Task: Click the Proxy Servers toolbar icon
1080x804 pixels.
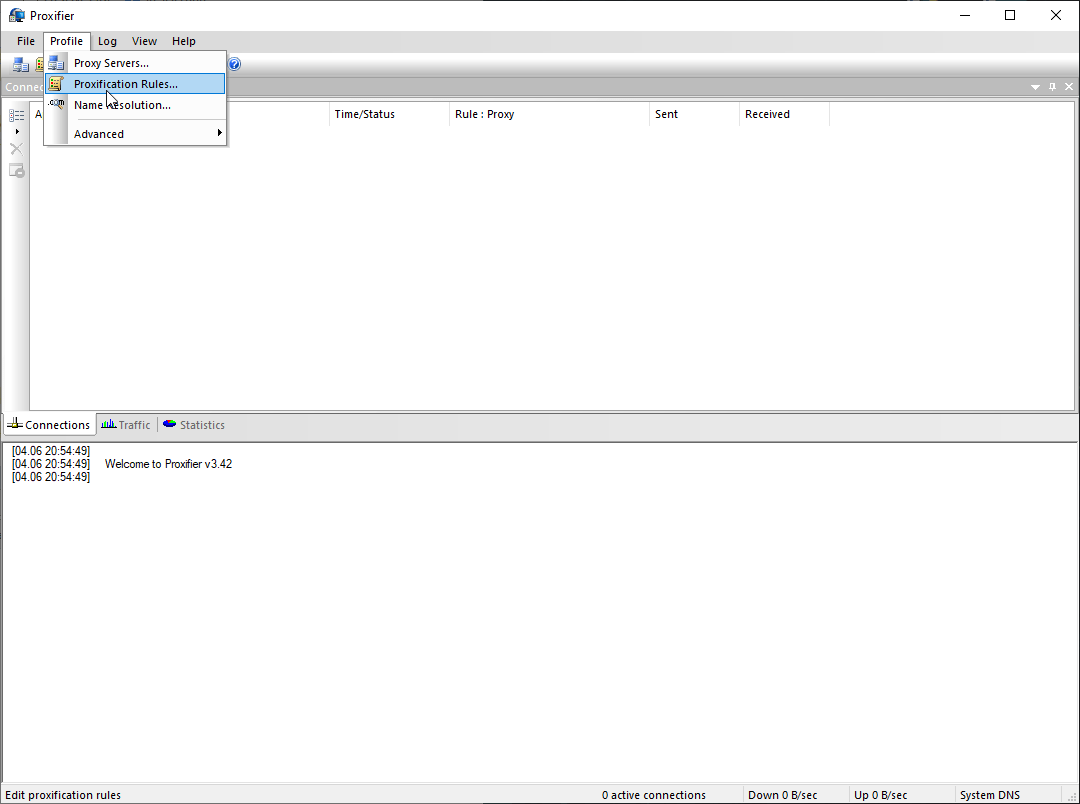Action: pos(21,65)
